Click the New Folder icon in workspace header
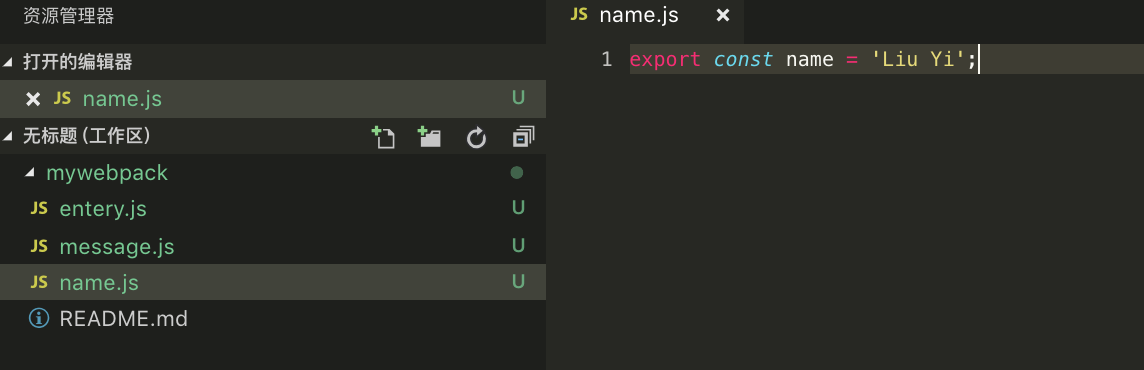1144x370 pixels. (x=429, y=137)
